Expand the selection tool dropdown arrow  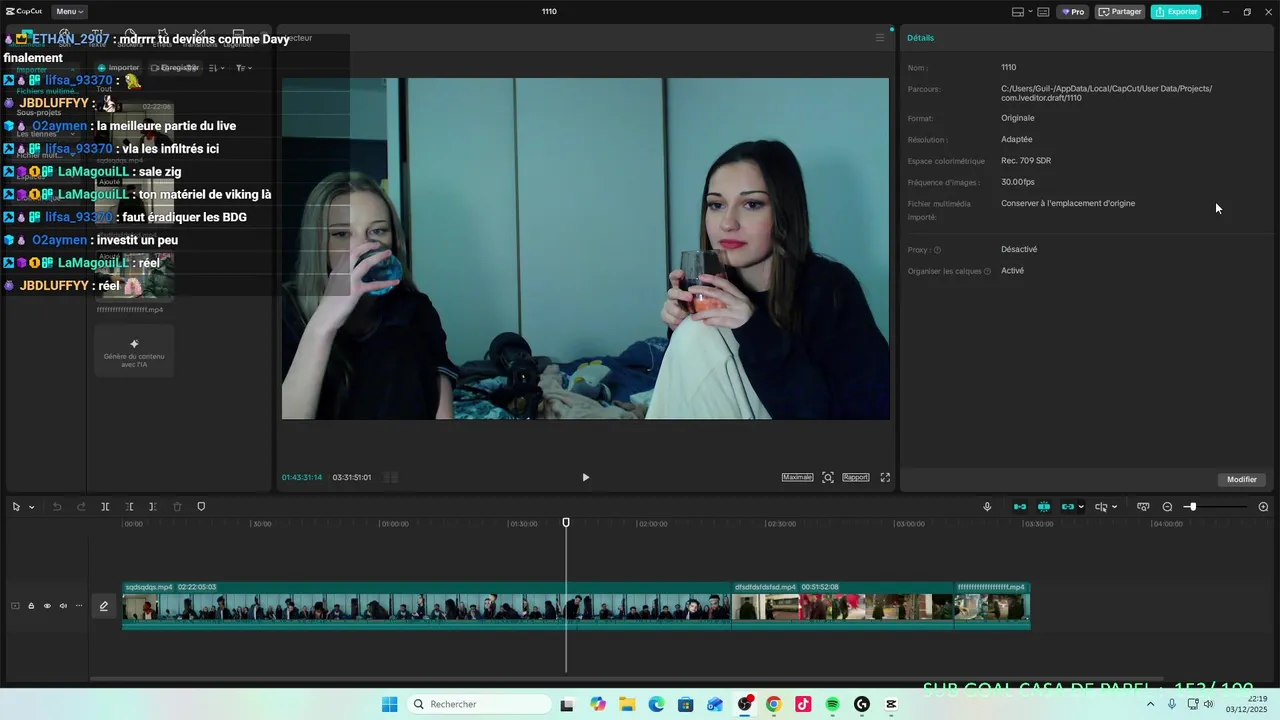[32, 507]
